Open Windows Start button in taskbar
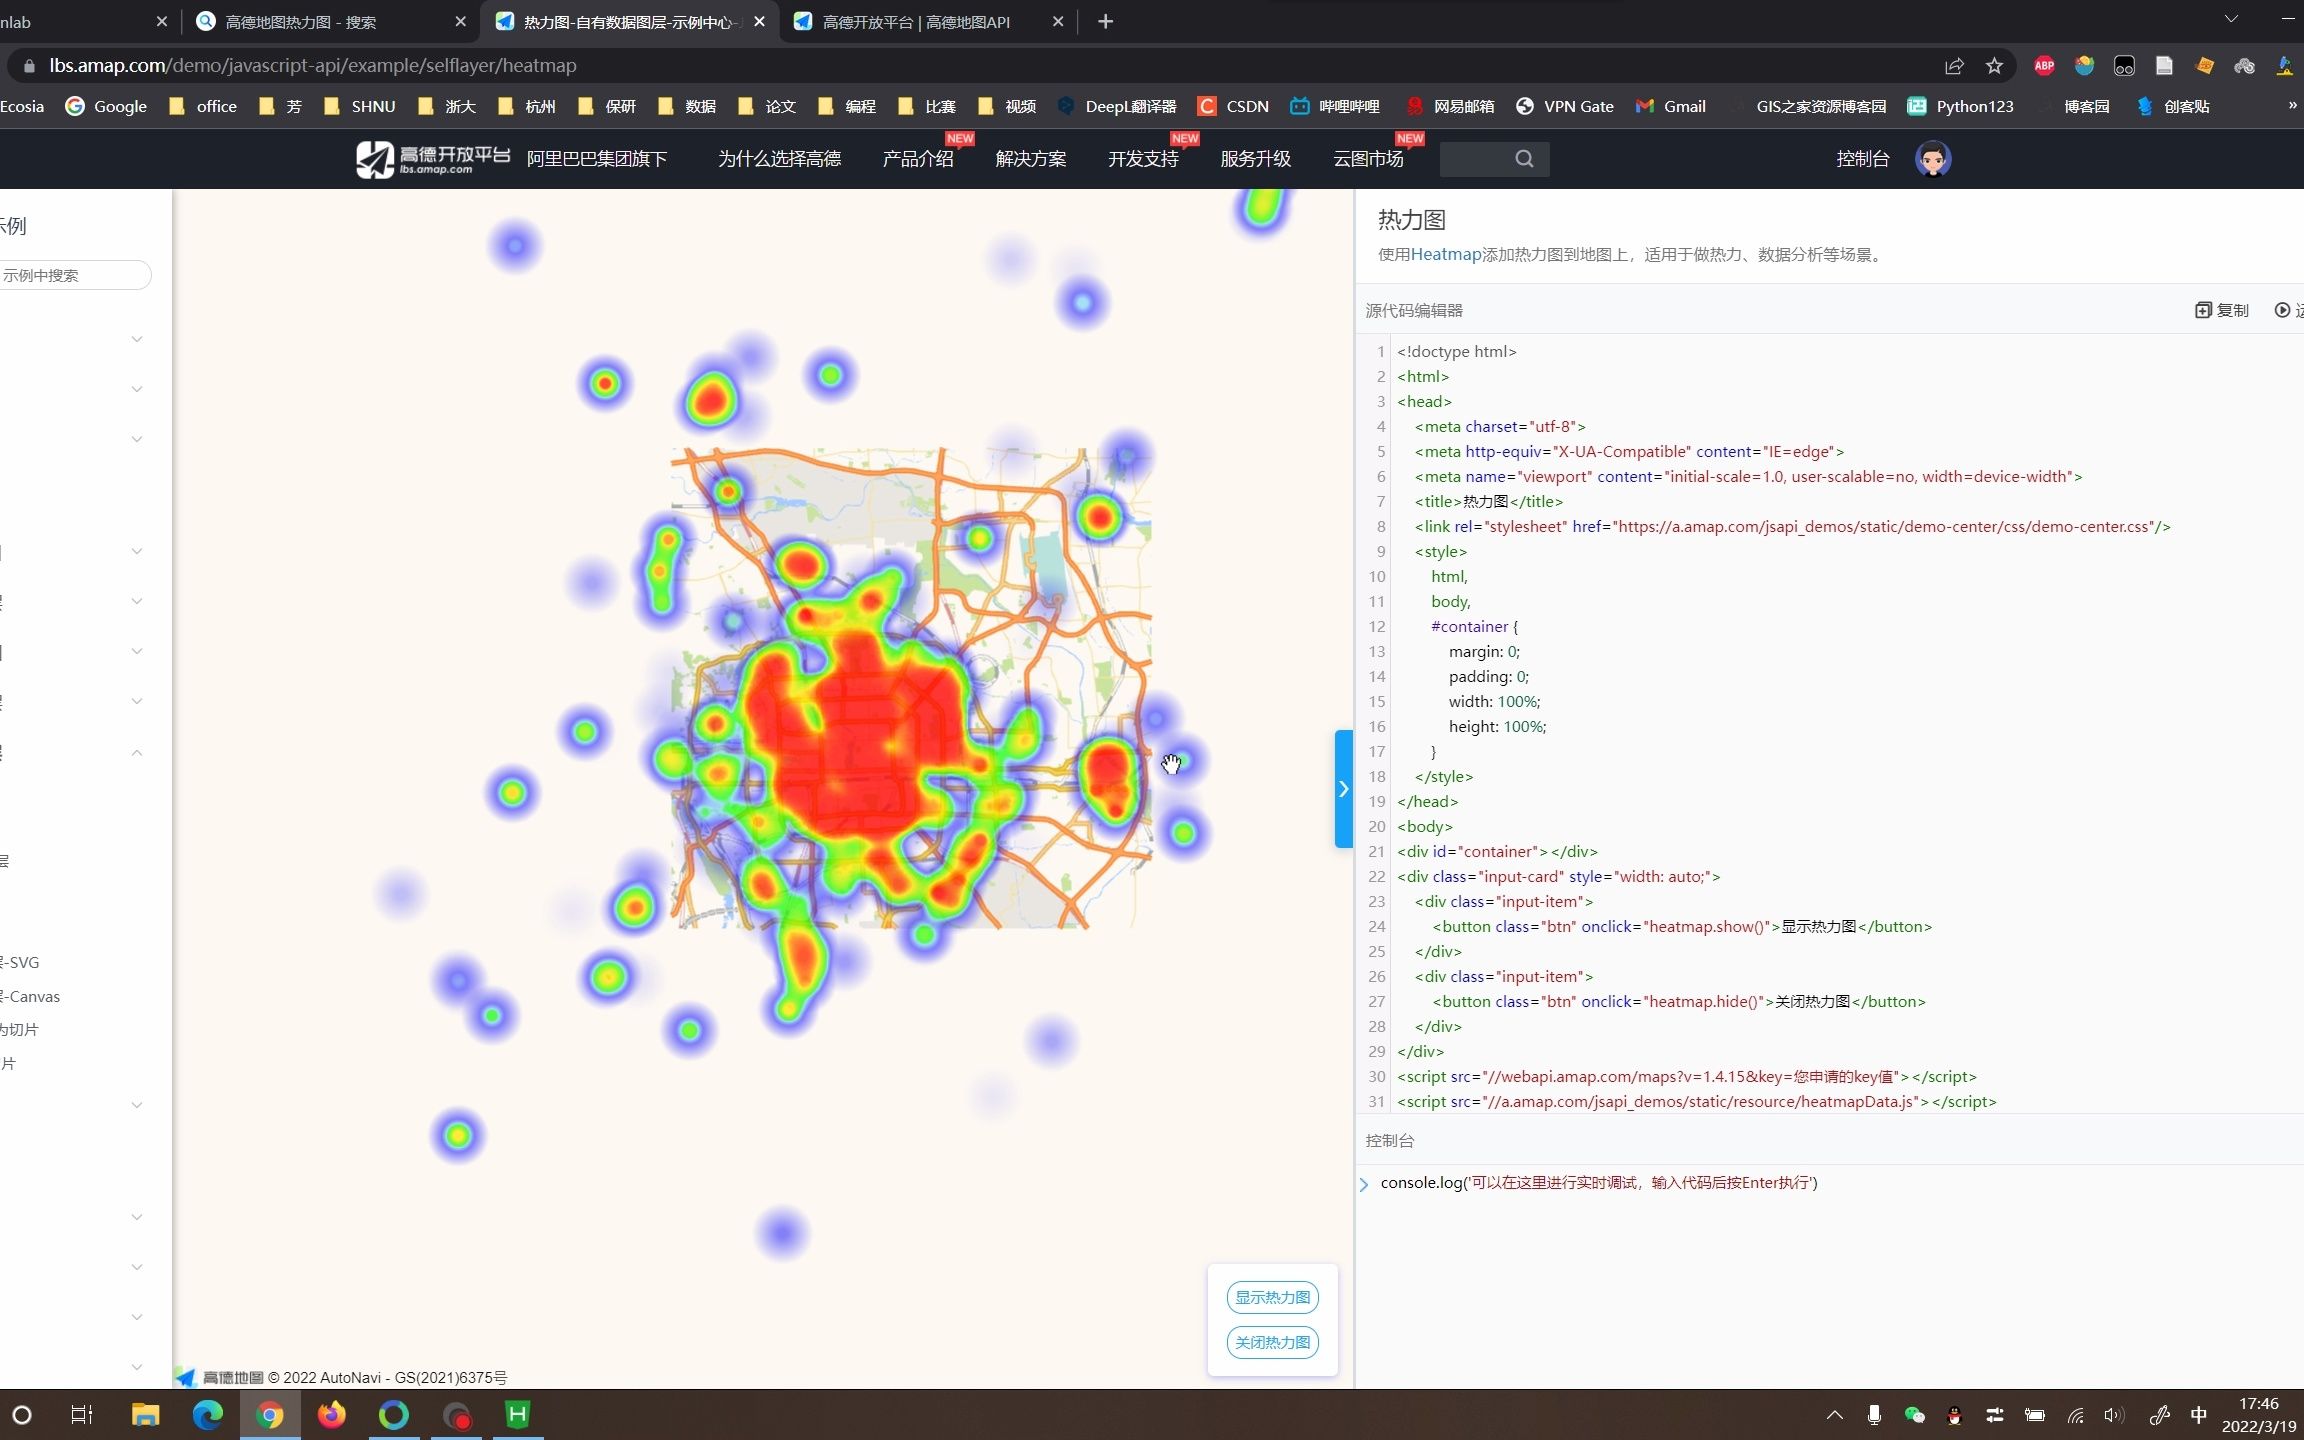This screenshot has width=2304, height=1440. tap(22, 1415)
